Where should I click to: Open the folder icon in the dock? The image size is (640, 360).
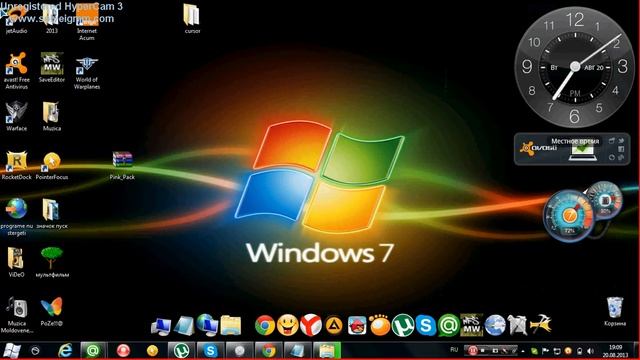[231, 326]
